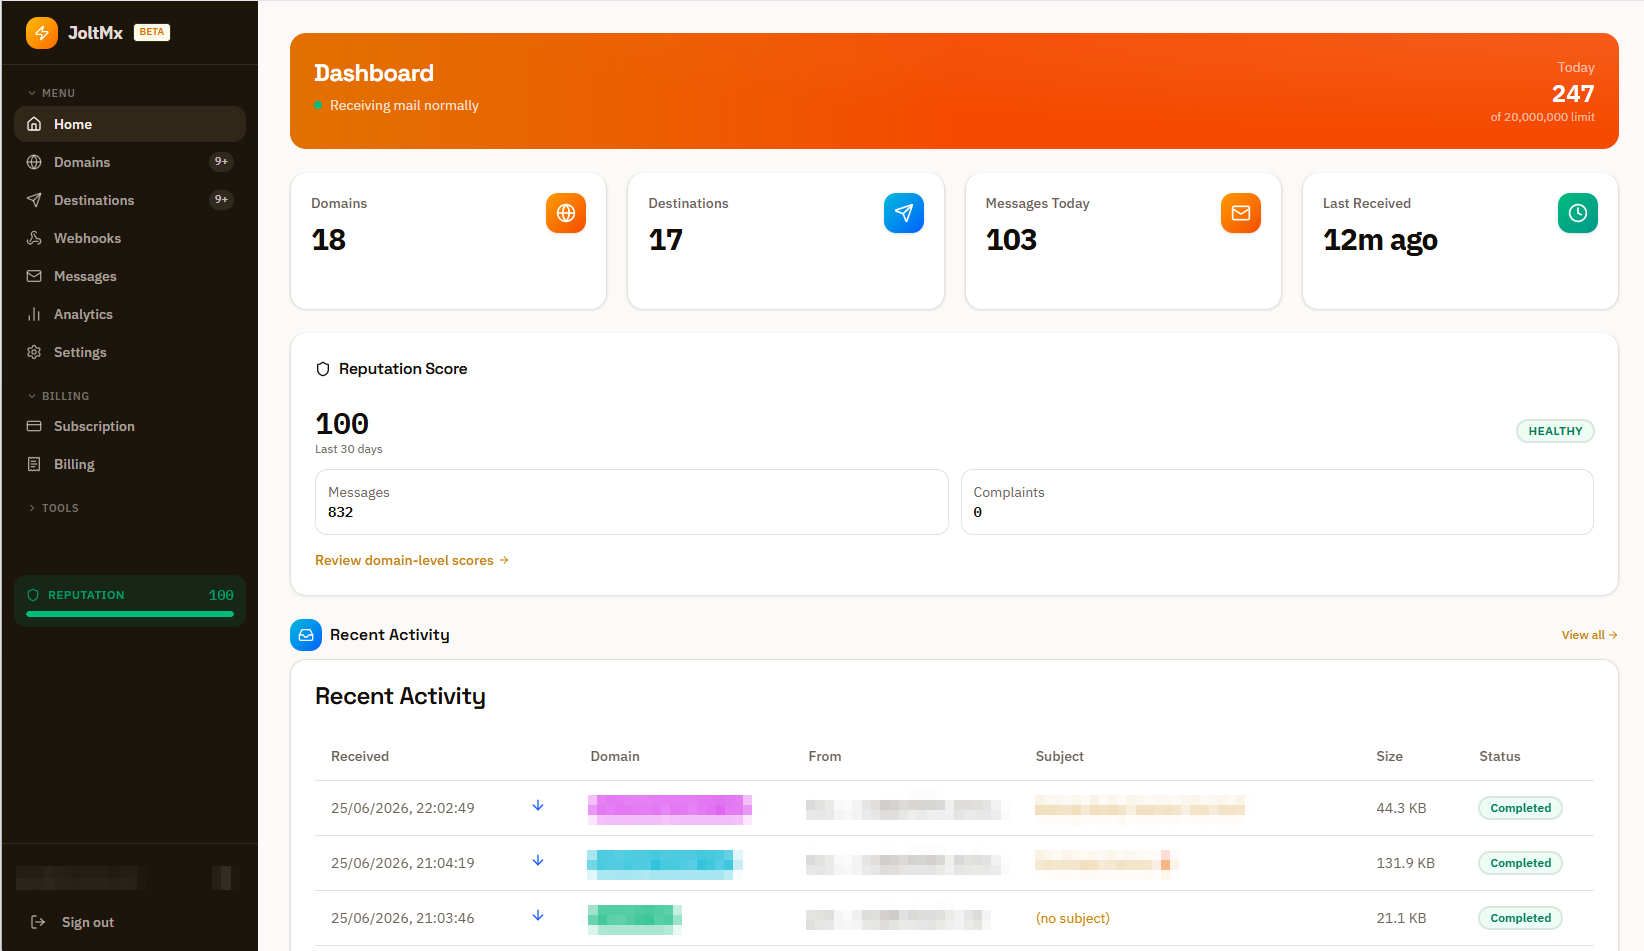
Task: Click the JoltMx lightning logo icon
Action: coord(42,32)
